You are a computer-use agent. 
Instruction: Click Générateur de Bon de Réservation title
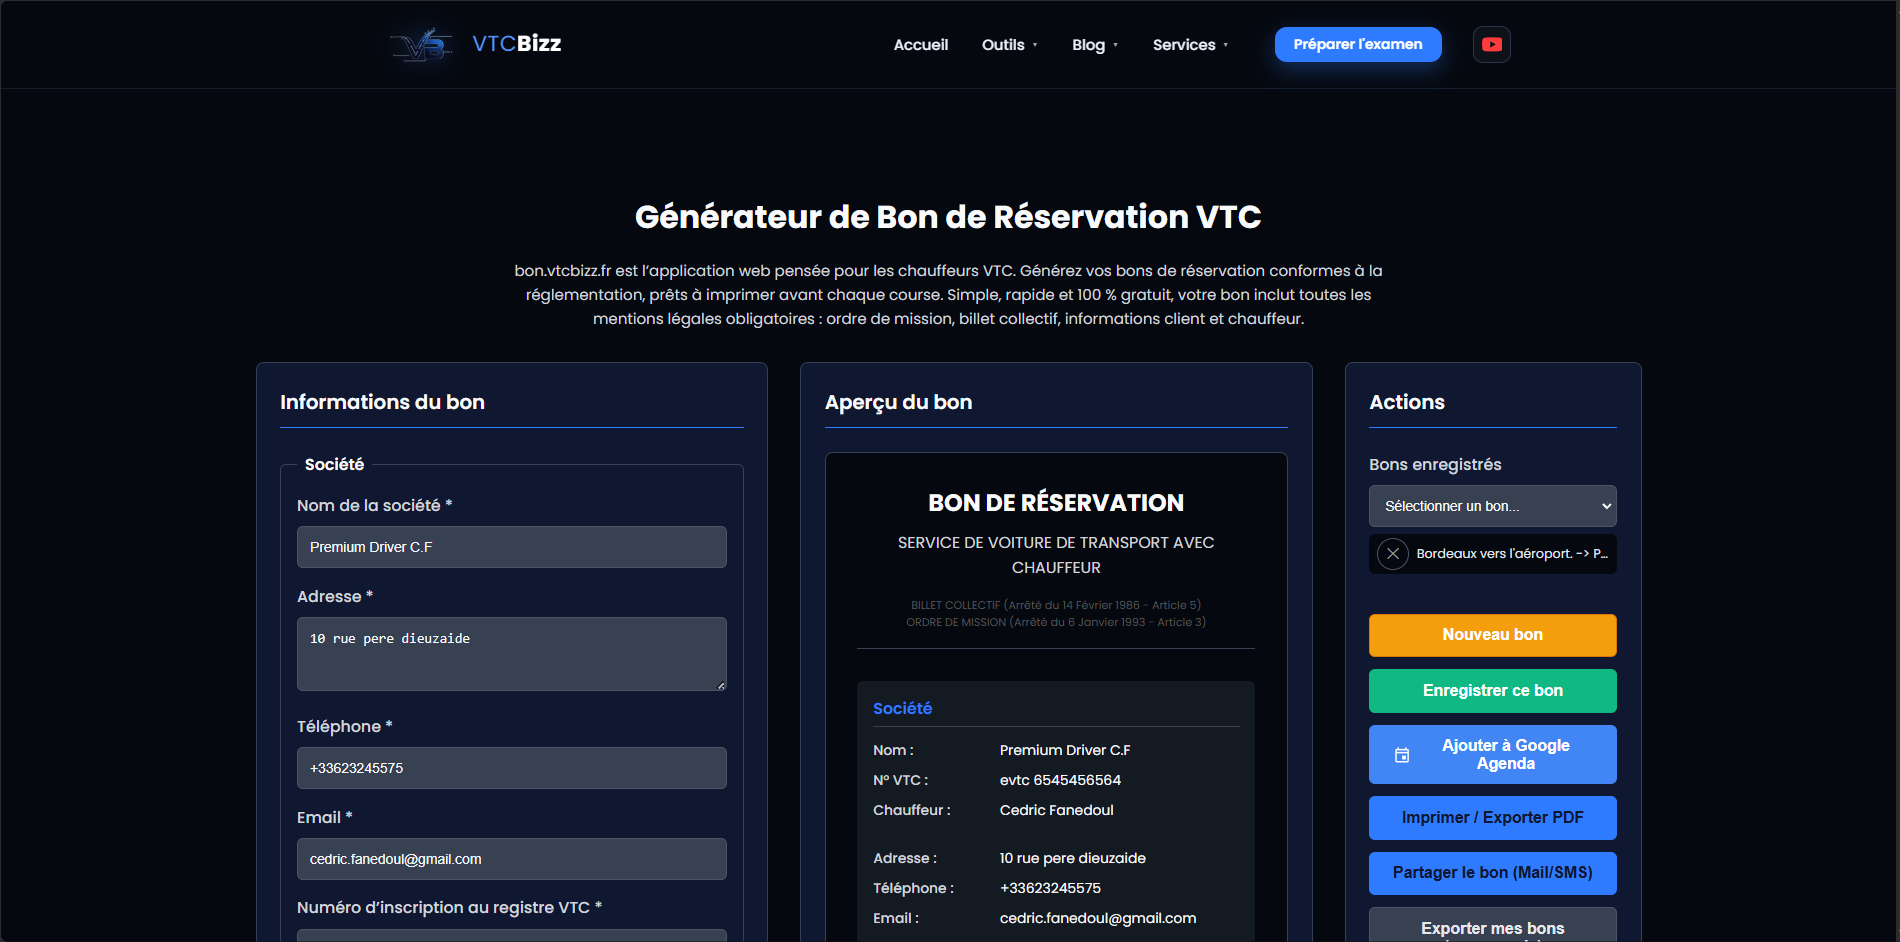coord(948,217)
